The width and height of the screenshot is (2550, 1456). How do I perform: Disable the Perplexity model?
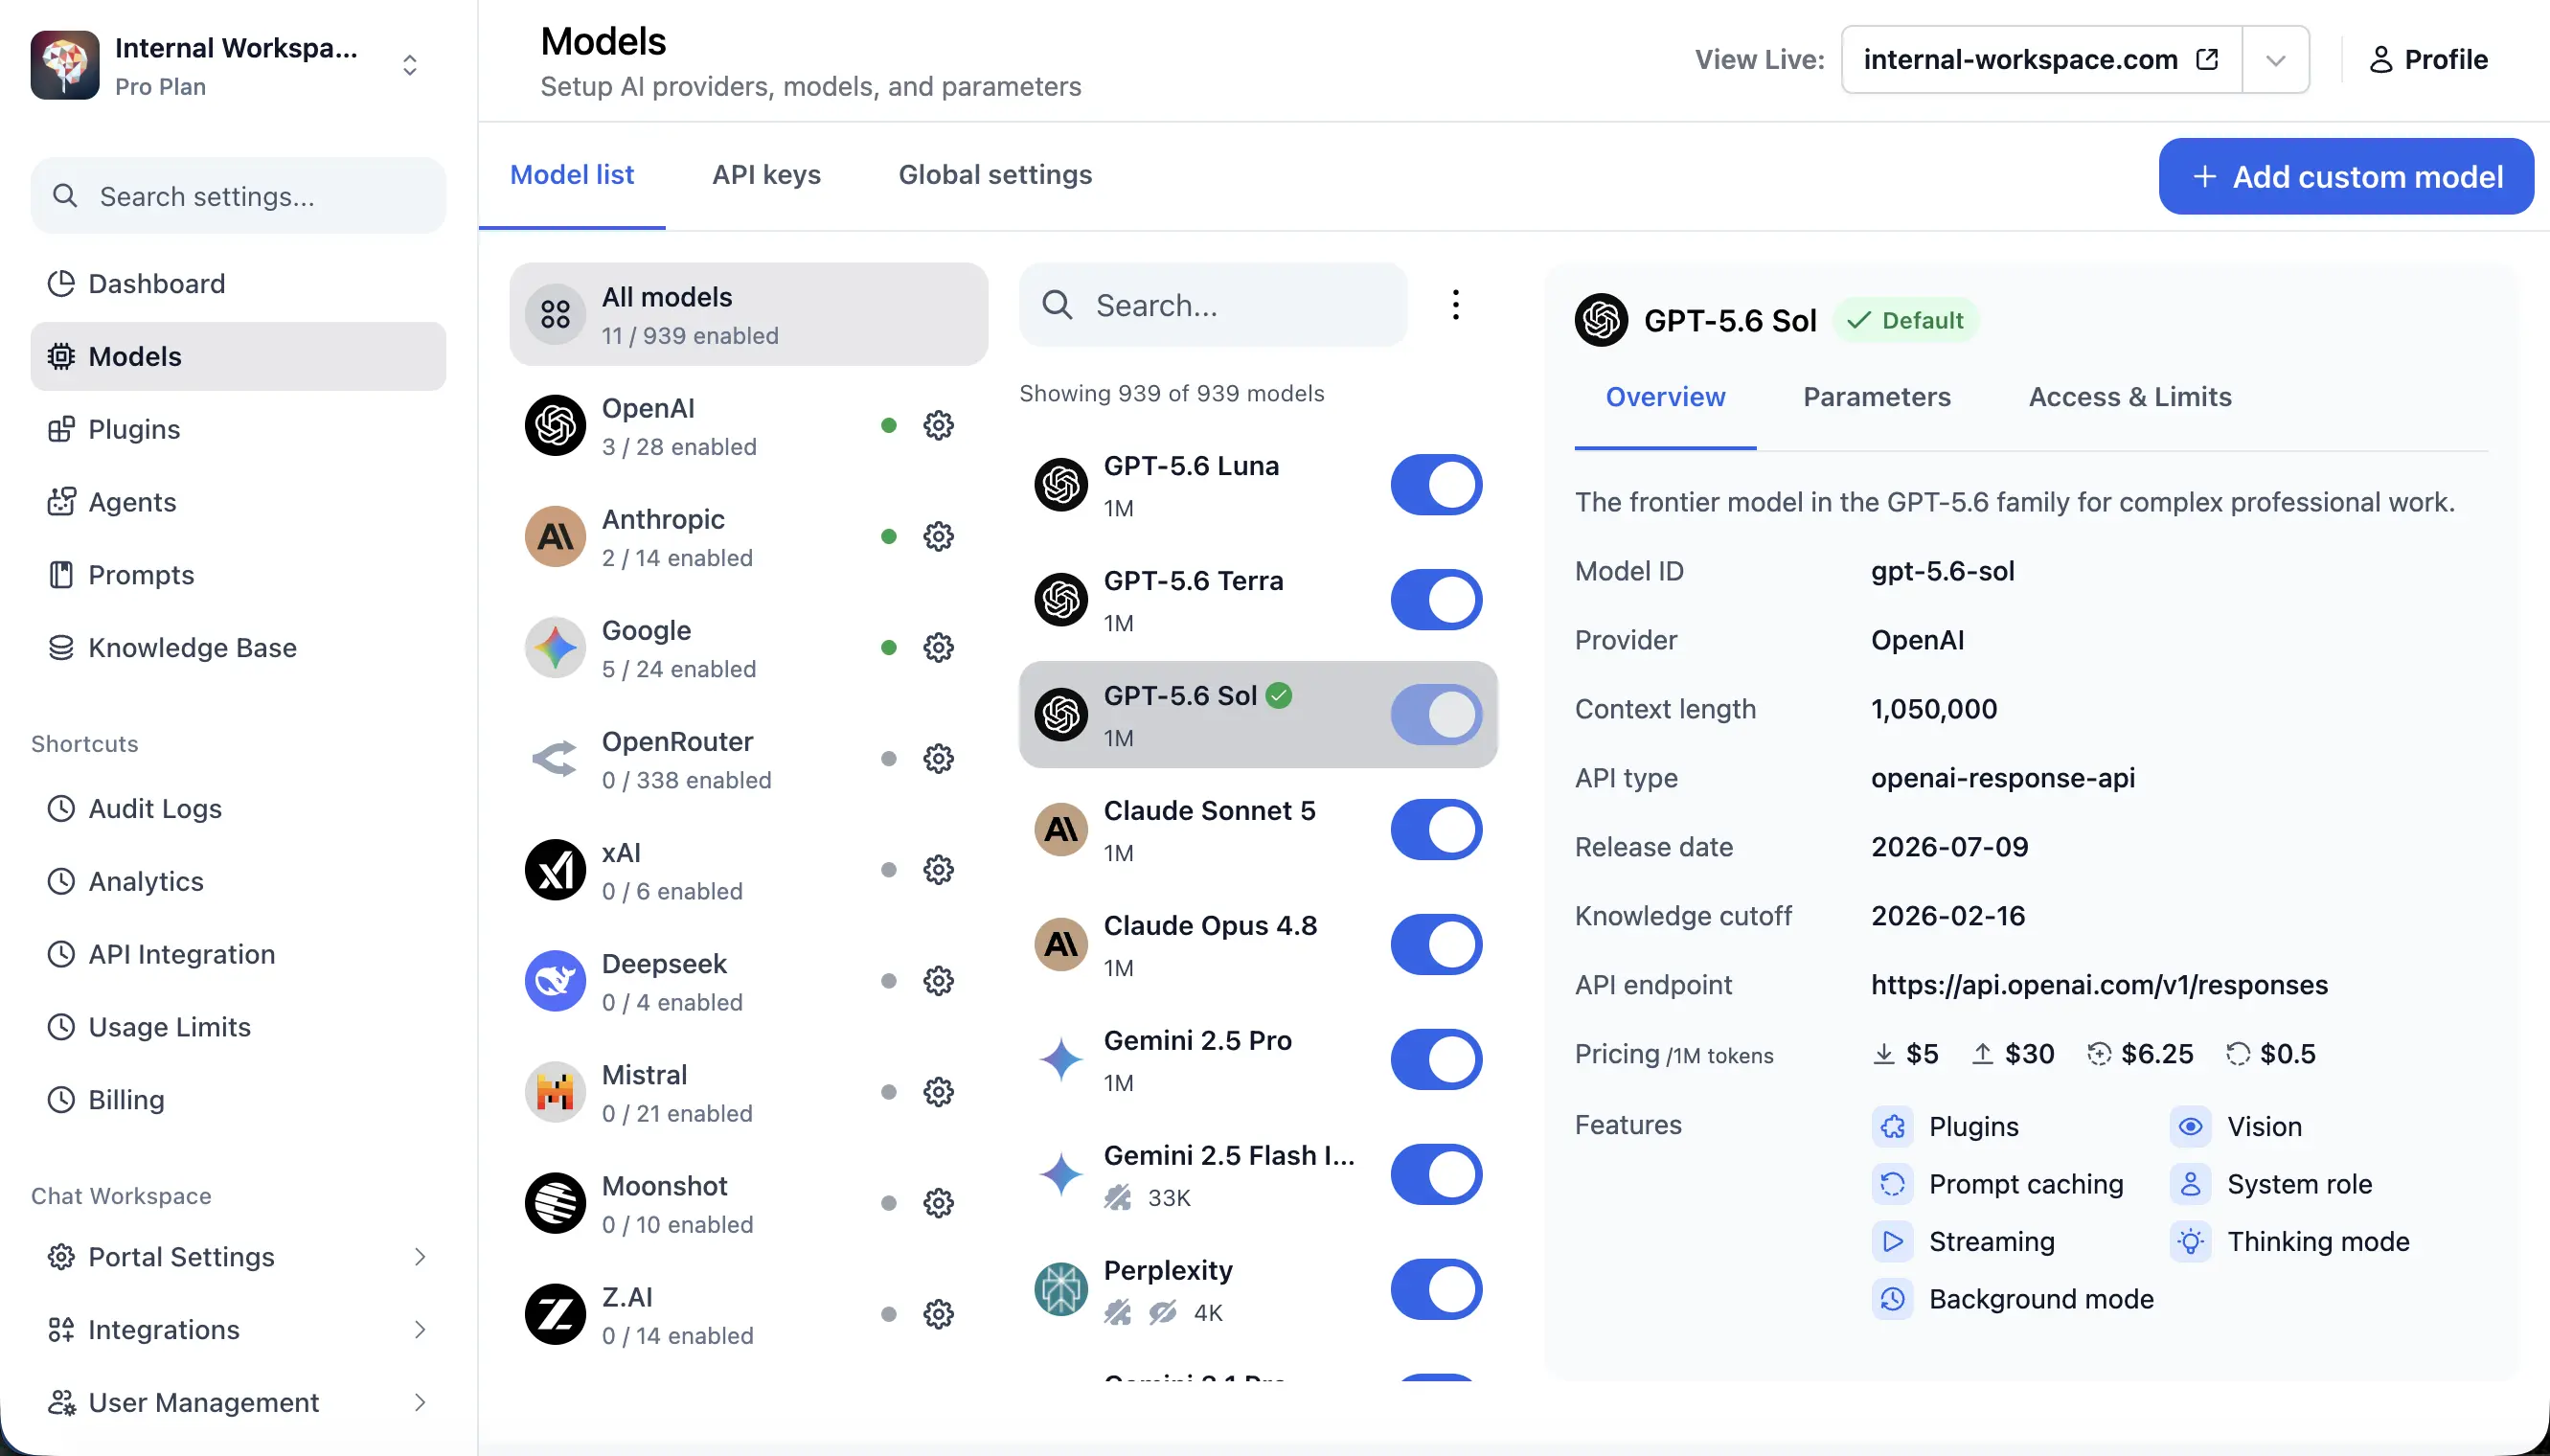coord(1436,1291)
